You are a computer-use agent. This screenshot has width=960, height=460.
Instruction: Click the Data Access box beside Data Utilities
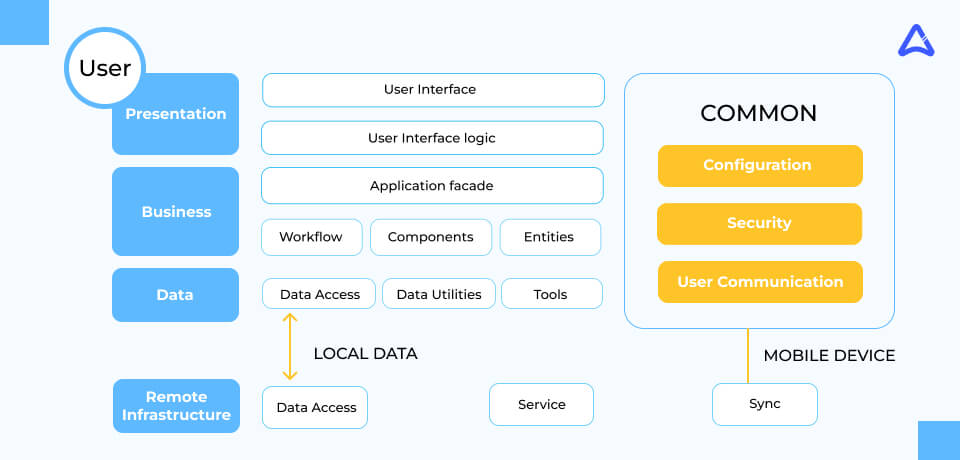click(319, 294)
